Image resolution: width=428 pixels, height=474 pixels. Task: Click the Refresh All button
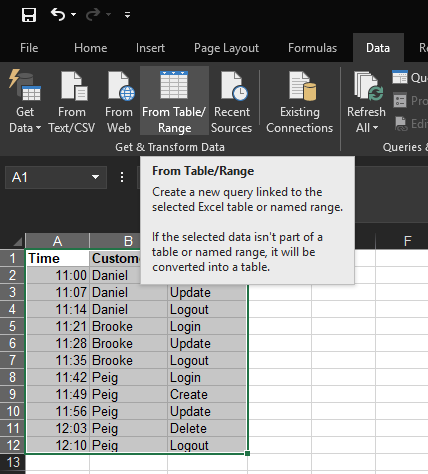(x=366, y=101)
